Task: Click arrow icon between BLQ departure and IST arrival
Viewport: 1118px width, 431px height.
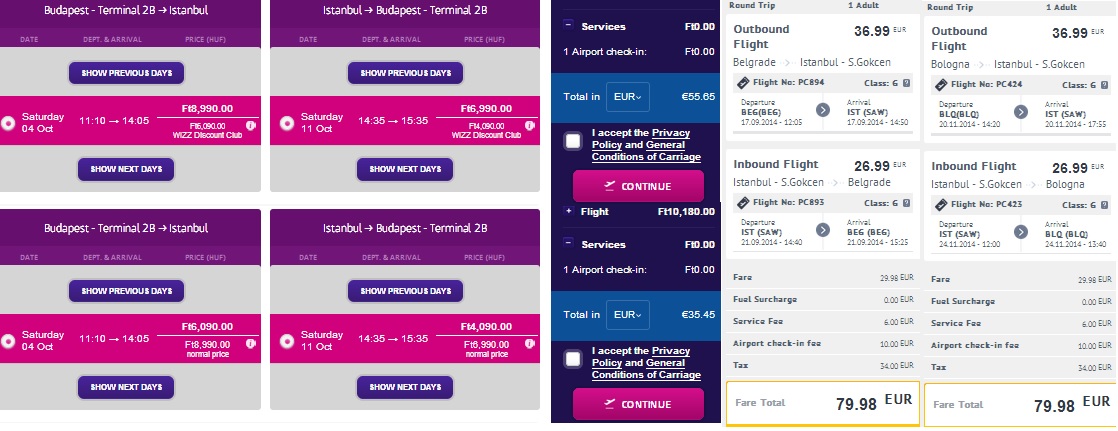Action: coord(1021,111)
